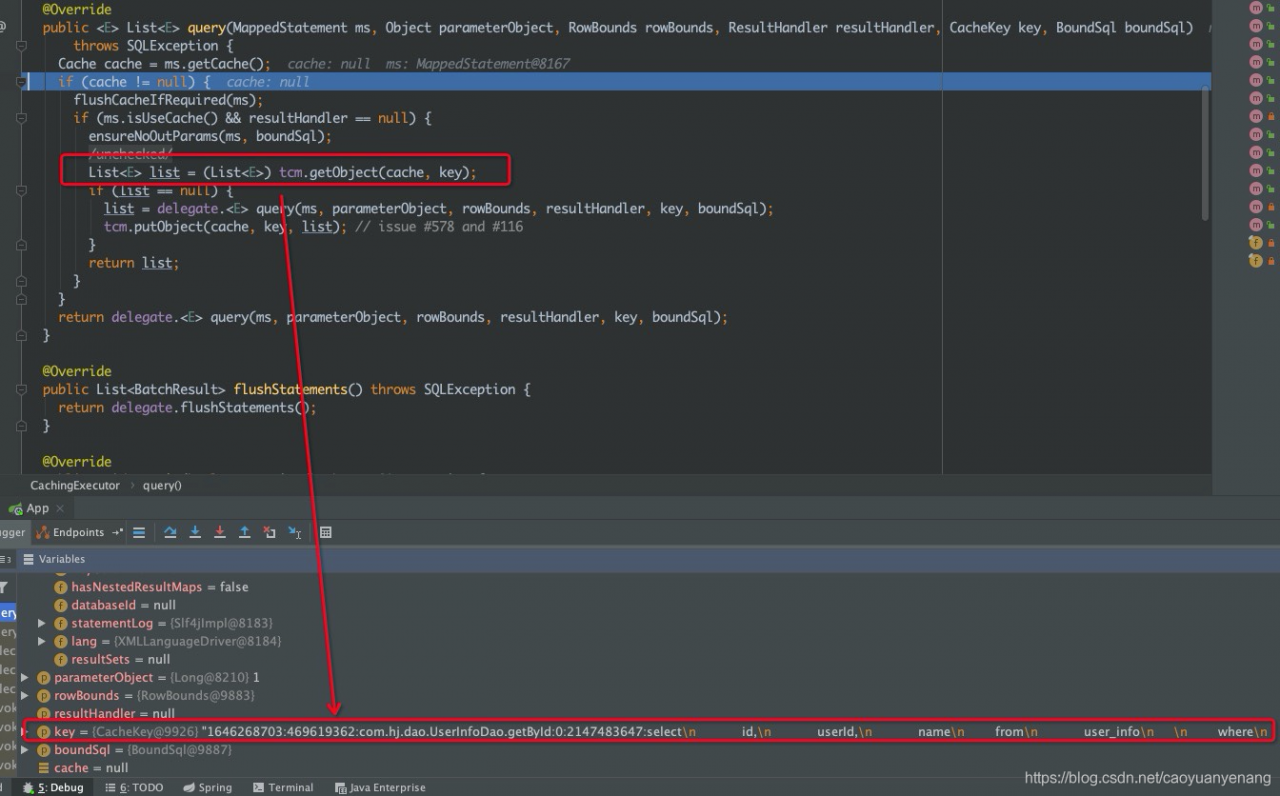Expand the parameterObject variable node
This screenshot has width=1280, height=796.
[x=25, y=678]
